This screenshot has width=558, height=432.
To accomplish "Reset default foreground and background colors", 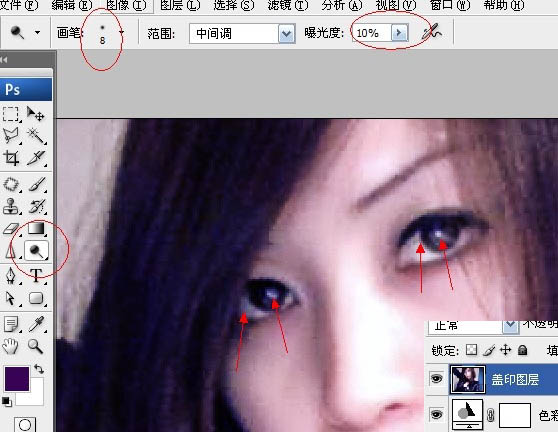I will pos(6,401).
